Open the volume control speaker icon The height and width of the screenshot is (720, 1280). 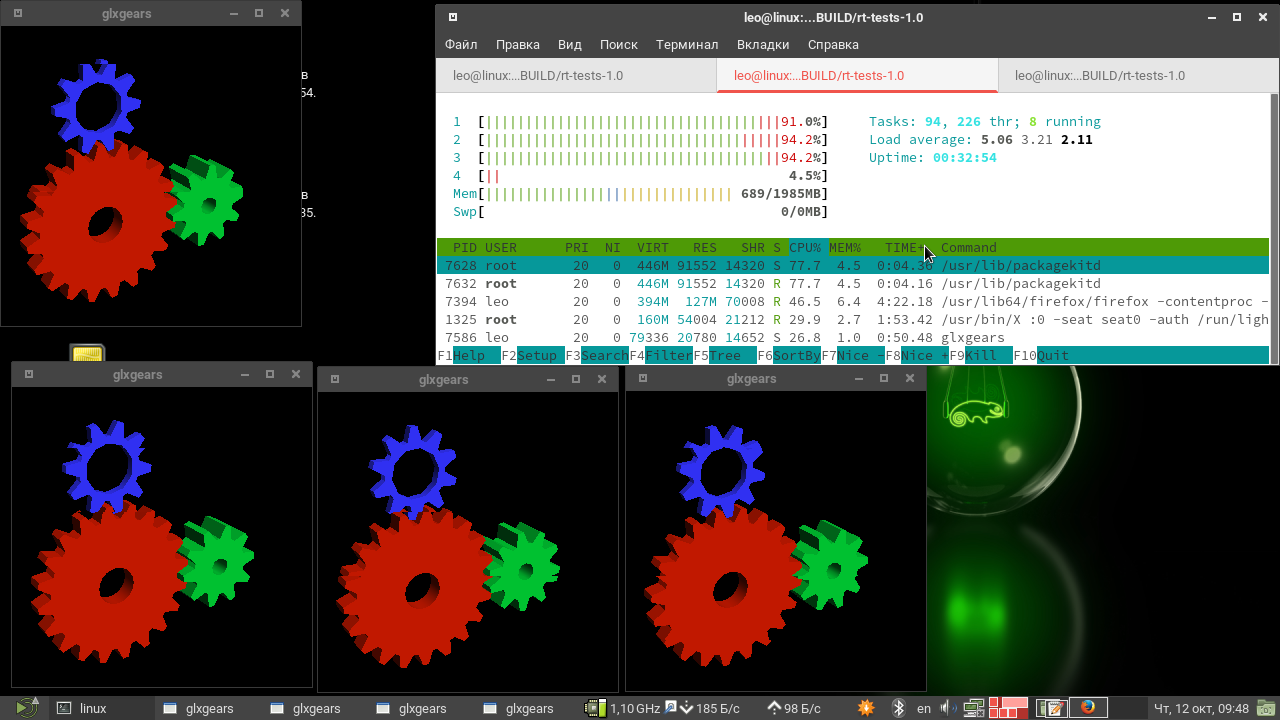(x=947, y=708)
